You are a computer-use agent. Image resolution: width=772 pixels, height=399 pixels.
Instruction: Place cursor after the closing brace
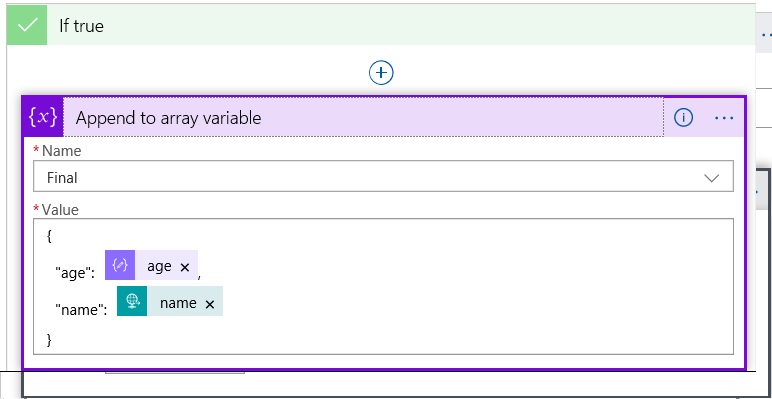coord(53,339)
